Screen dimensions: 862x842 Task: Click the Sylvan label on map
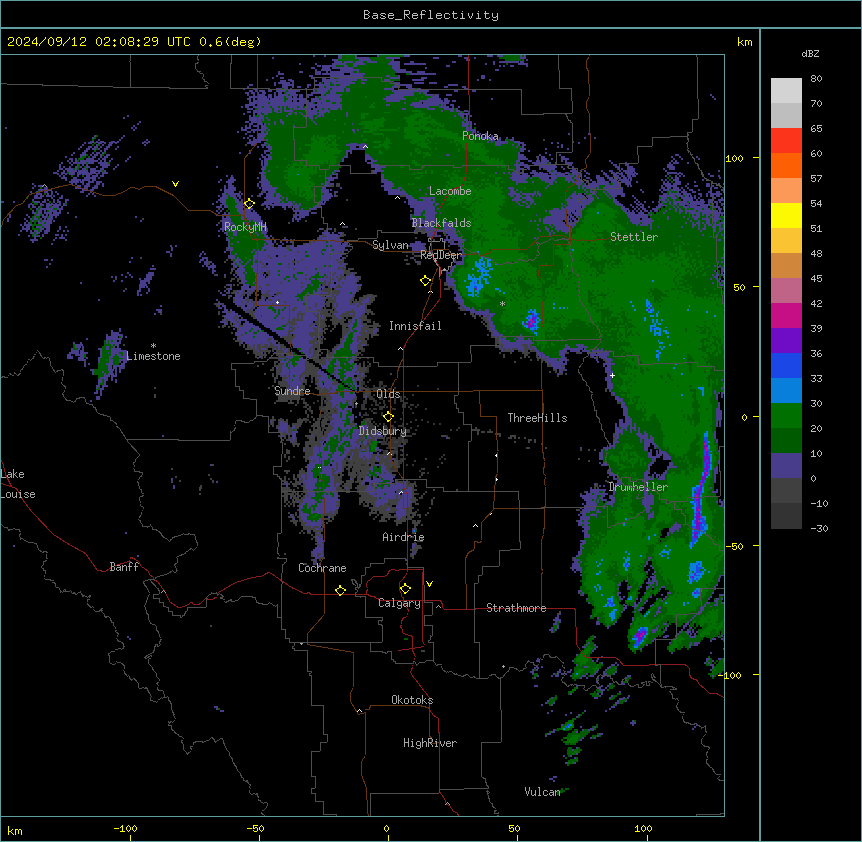390,245
